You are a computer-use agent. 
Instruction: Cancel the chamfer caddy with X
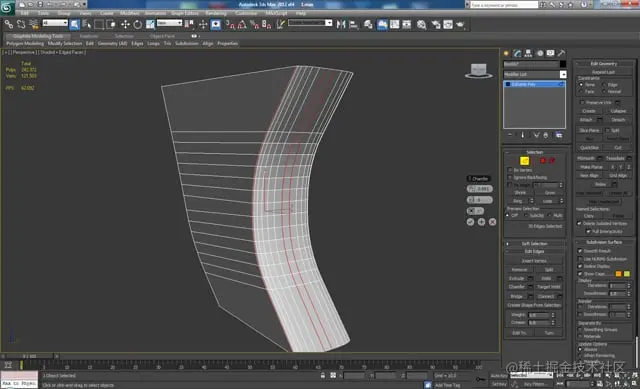tap(492, 222)
